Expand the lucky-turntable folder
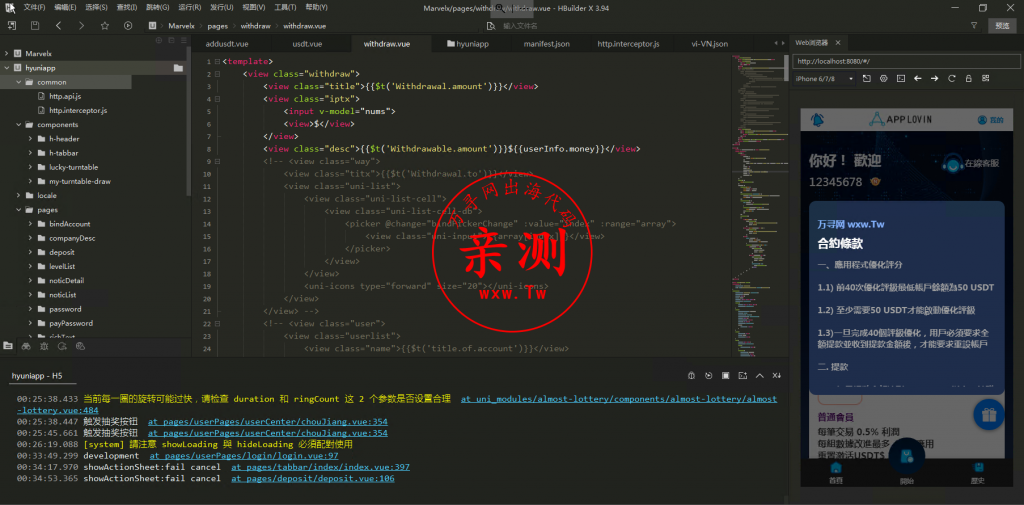 pyautogui.click(x=31, y=167)
